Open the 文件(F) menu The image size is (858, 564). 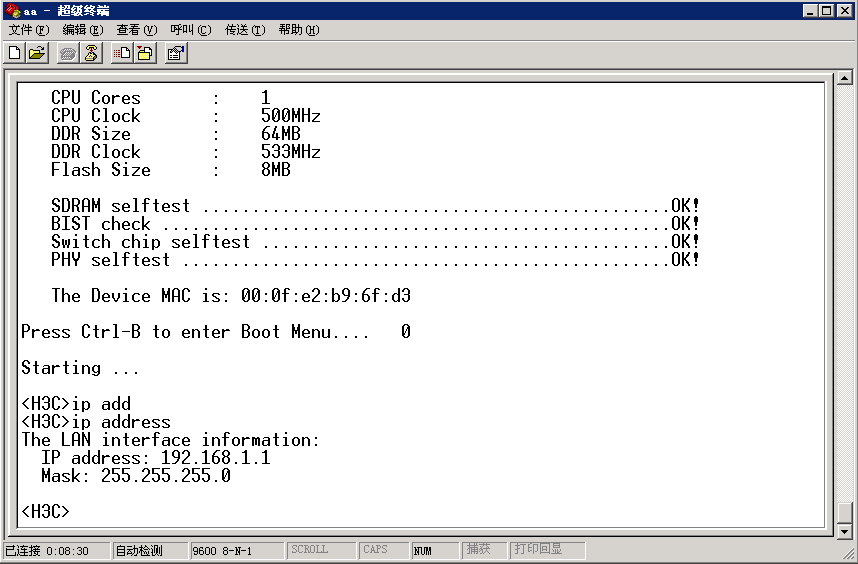(x=28, y=30)
